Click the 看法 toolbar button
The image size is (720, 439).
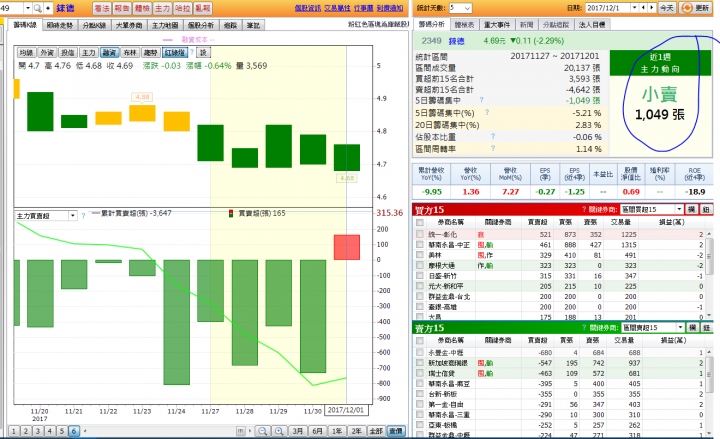pos(102,8)
